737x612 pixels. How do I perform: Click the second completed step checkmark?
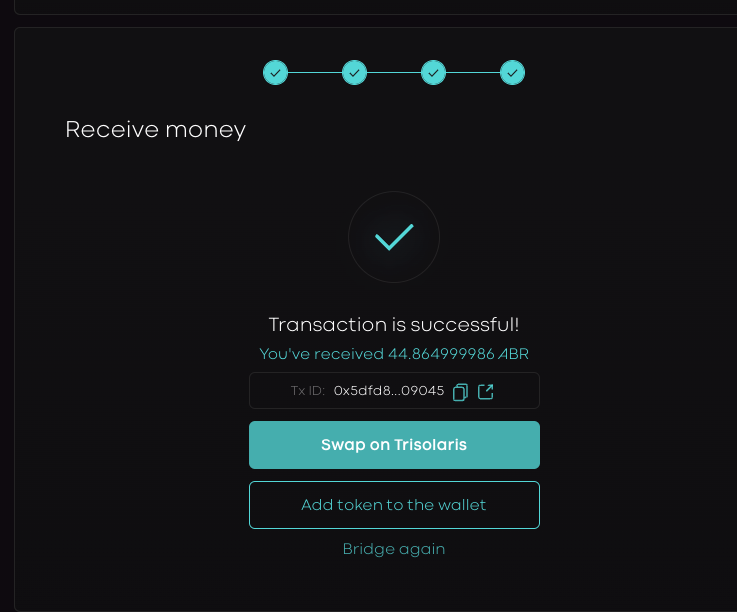click(354, 72)
